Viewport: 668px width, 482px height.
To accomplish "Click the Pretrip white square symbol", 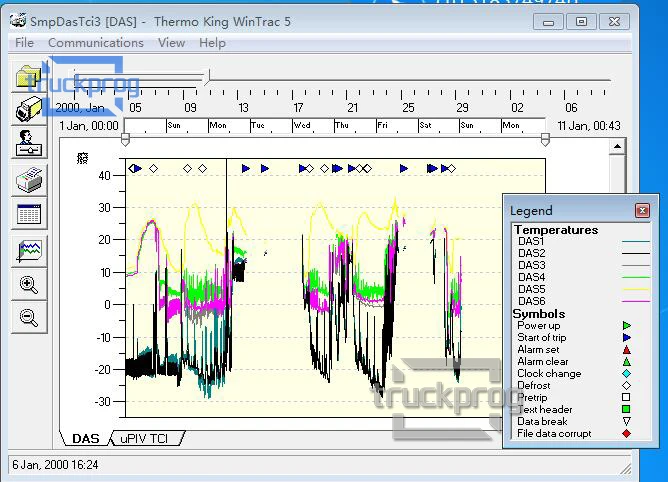I will [626, 397].
